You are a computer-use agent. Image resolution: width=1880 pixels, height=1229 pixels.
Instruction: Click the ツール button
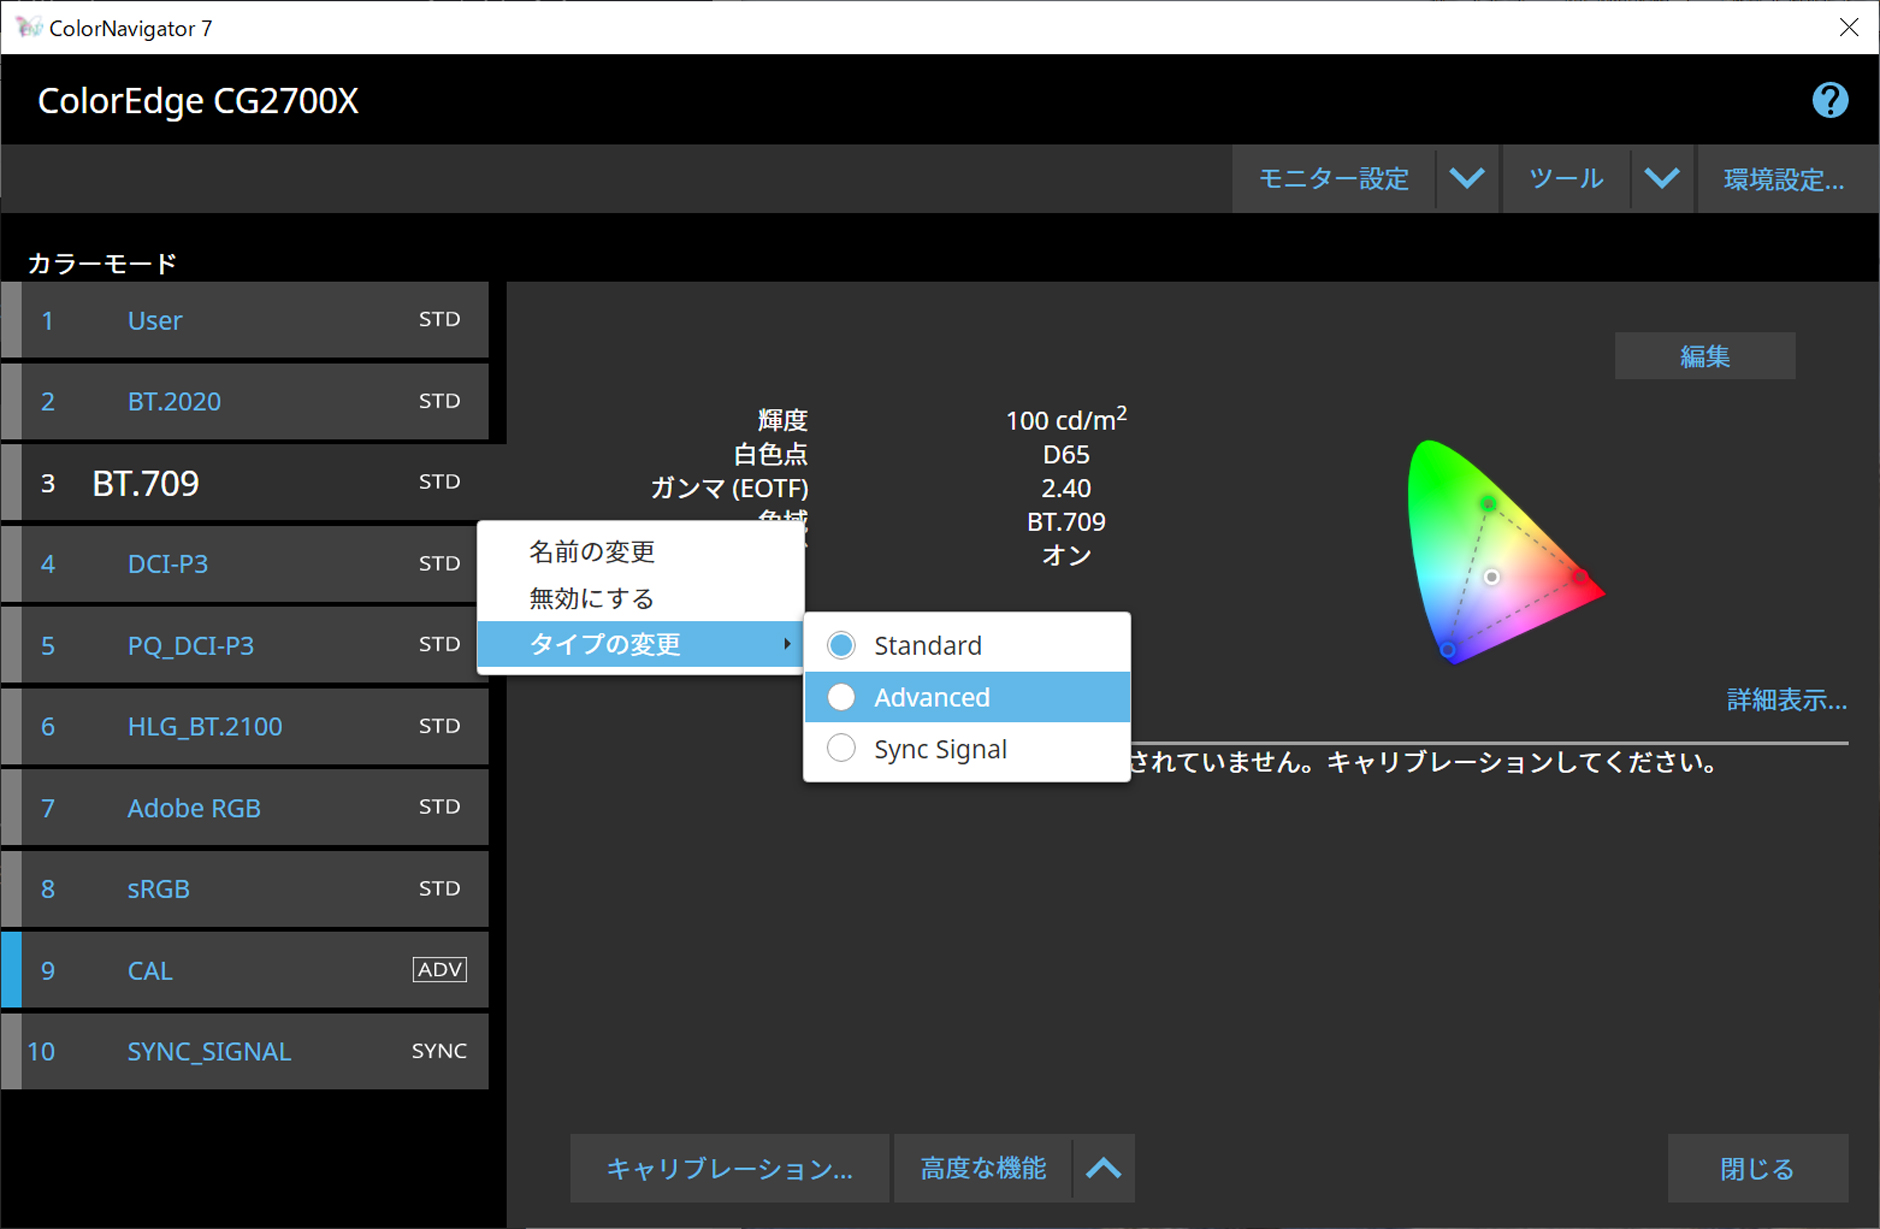click(1566, 179)
